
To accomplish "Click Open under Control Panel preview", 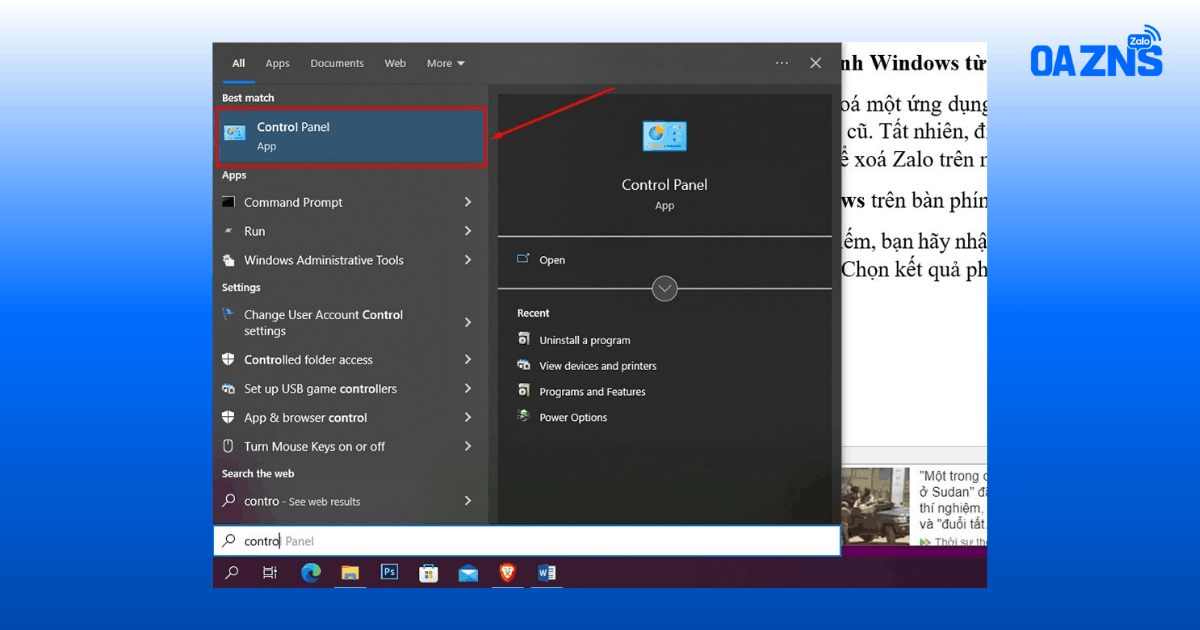I will [x=552, y=260].
